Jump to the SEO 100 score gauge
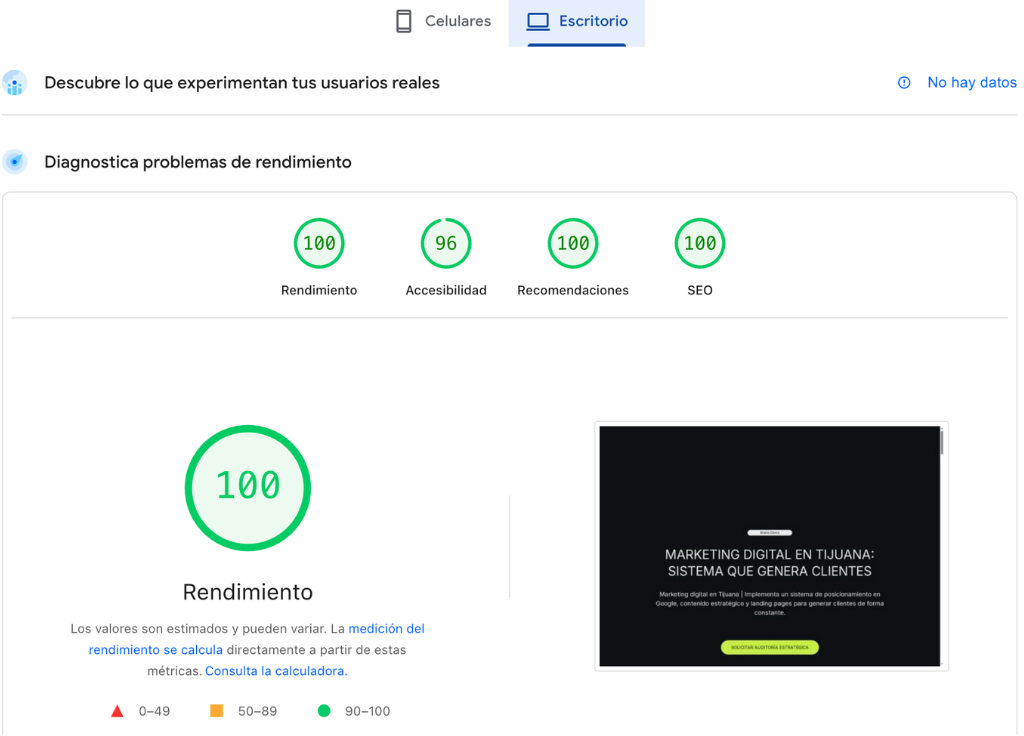The height and width of the screenshot is (736, 1024). (699, 244)
